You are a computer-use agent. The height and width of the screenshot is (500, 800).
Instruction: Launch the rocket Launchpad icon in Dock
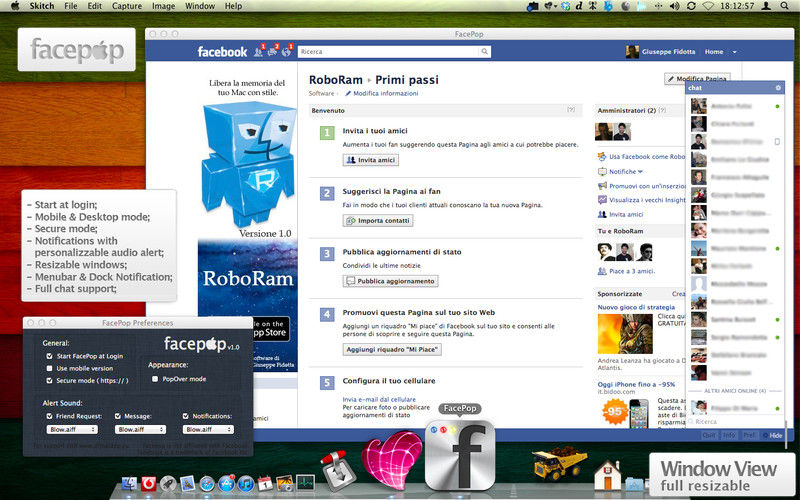[x=168, y=483]
